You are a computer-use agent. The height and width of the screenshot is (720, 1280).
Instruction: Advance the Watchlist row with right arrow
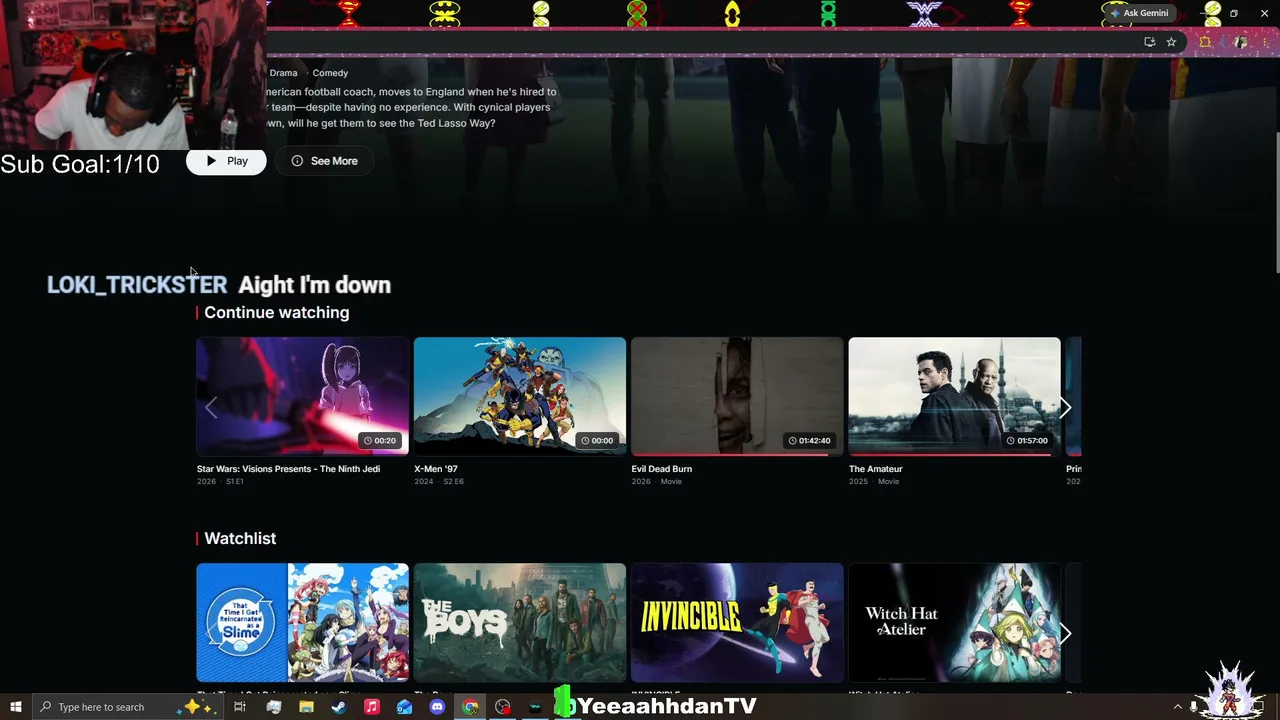(1065, 634)
